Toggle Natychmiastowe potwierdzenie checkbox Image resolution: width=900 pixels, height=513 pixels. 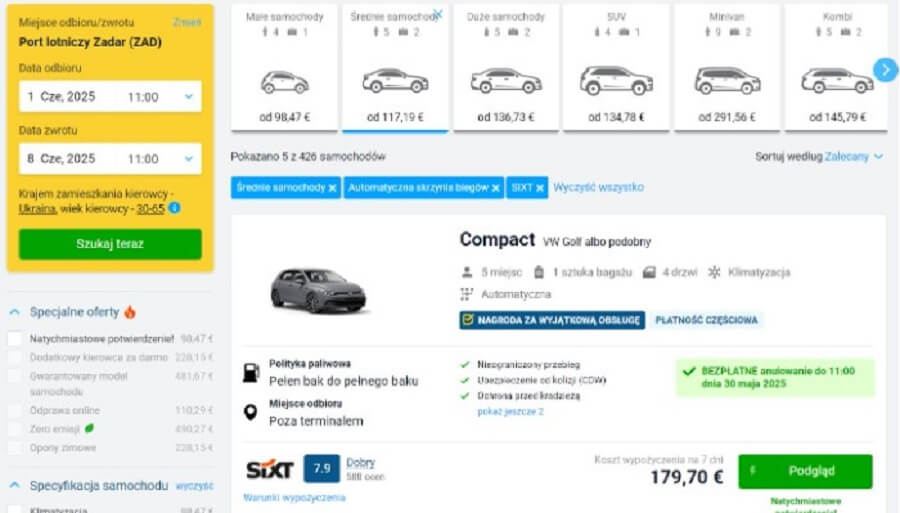[15, 339]
